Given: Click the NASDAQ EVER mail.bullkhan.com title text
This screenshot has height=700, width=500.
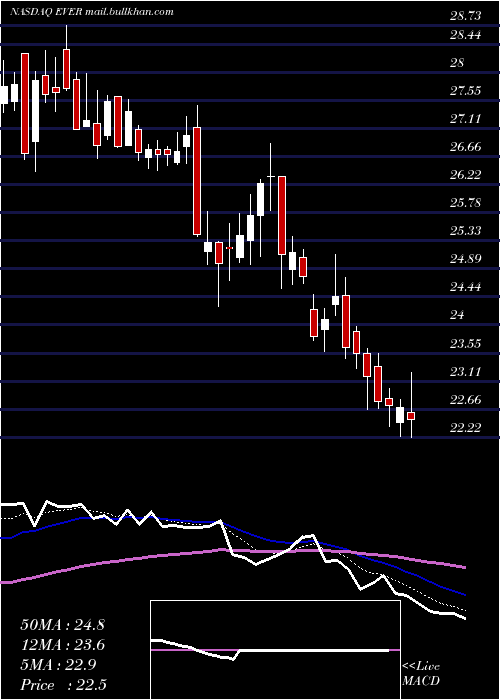Looking at the screenshot, I should pos(92,12).
